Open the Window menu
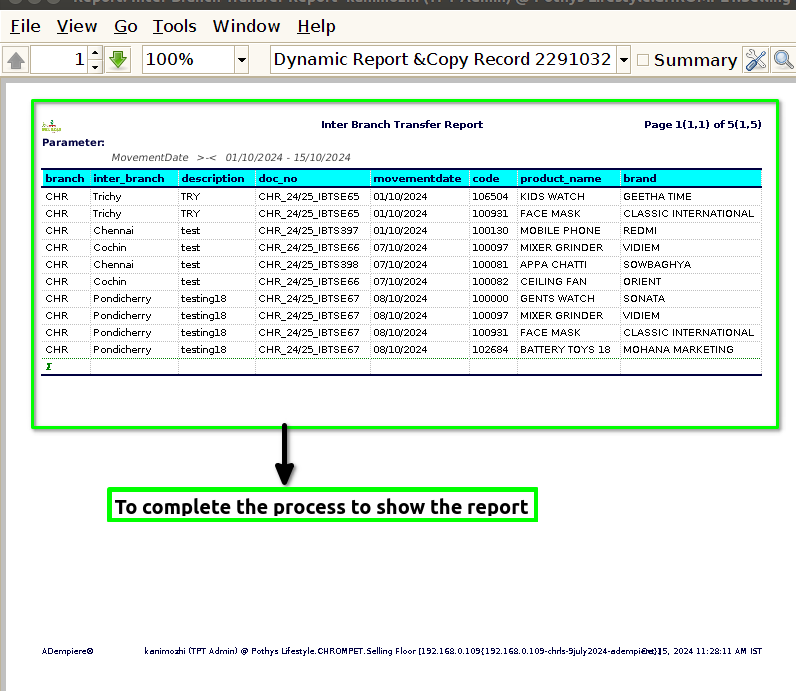 246,26
